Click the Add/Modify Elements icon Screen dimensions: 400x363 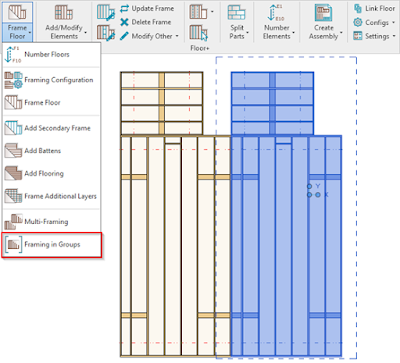coord(64,13)
